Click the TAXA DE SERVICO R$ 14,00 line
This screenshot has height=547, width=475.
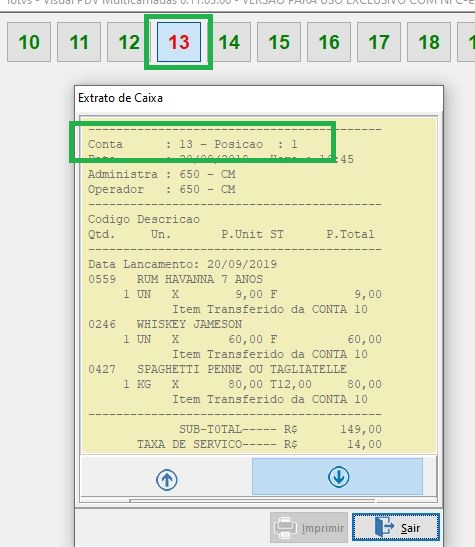pyautogui.click(x=259, y=444)
